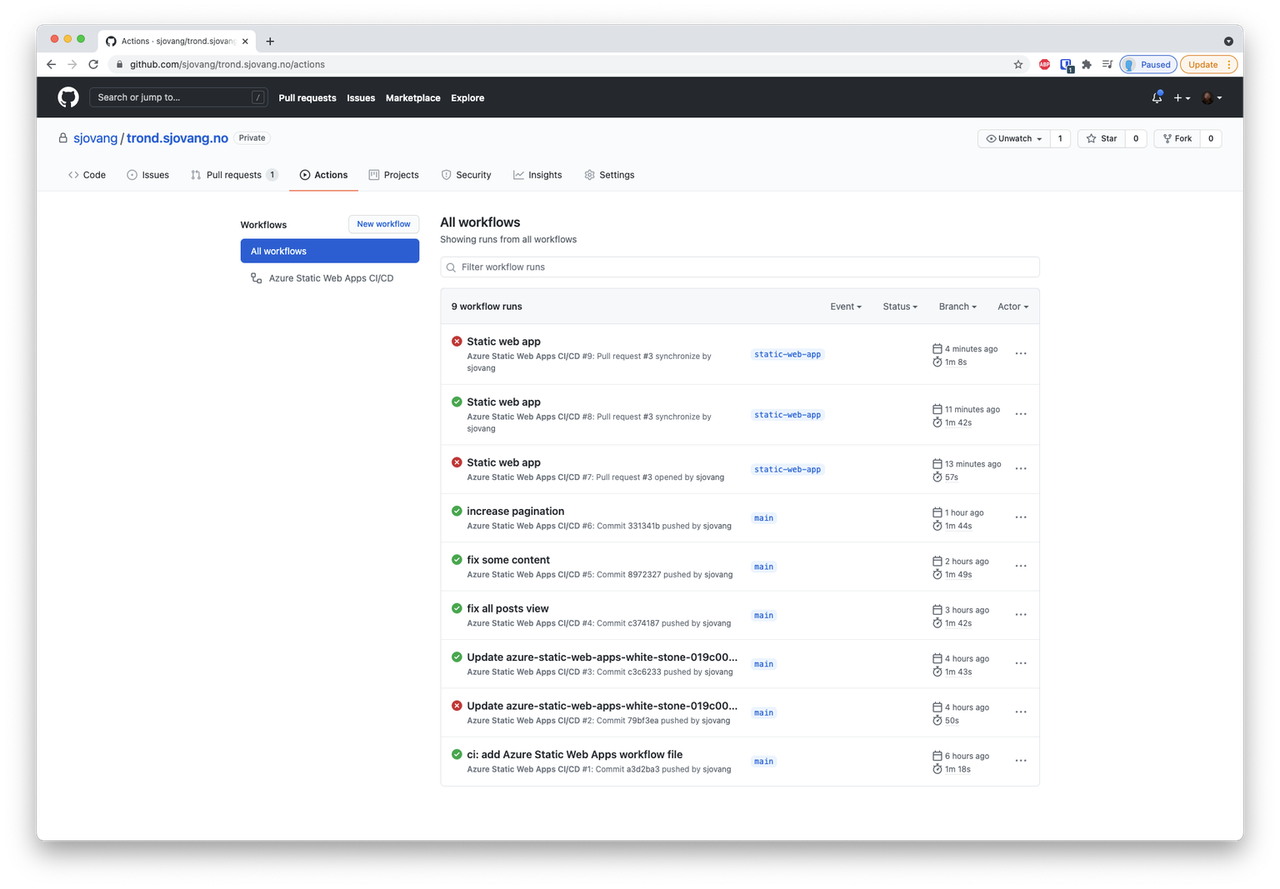1280x889 pixels.
Task: Open notifications via the bell icon
Action: (x=1157, y=97)
